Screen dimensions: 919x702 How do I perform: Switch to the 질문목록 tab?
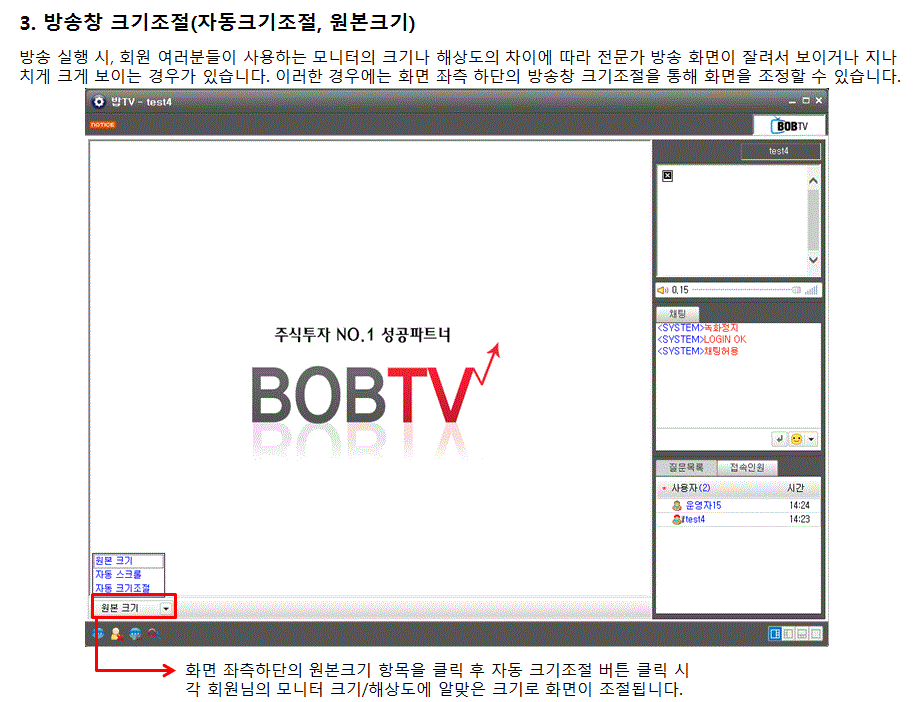[686, 468]
